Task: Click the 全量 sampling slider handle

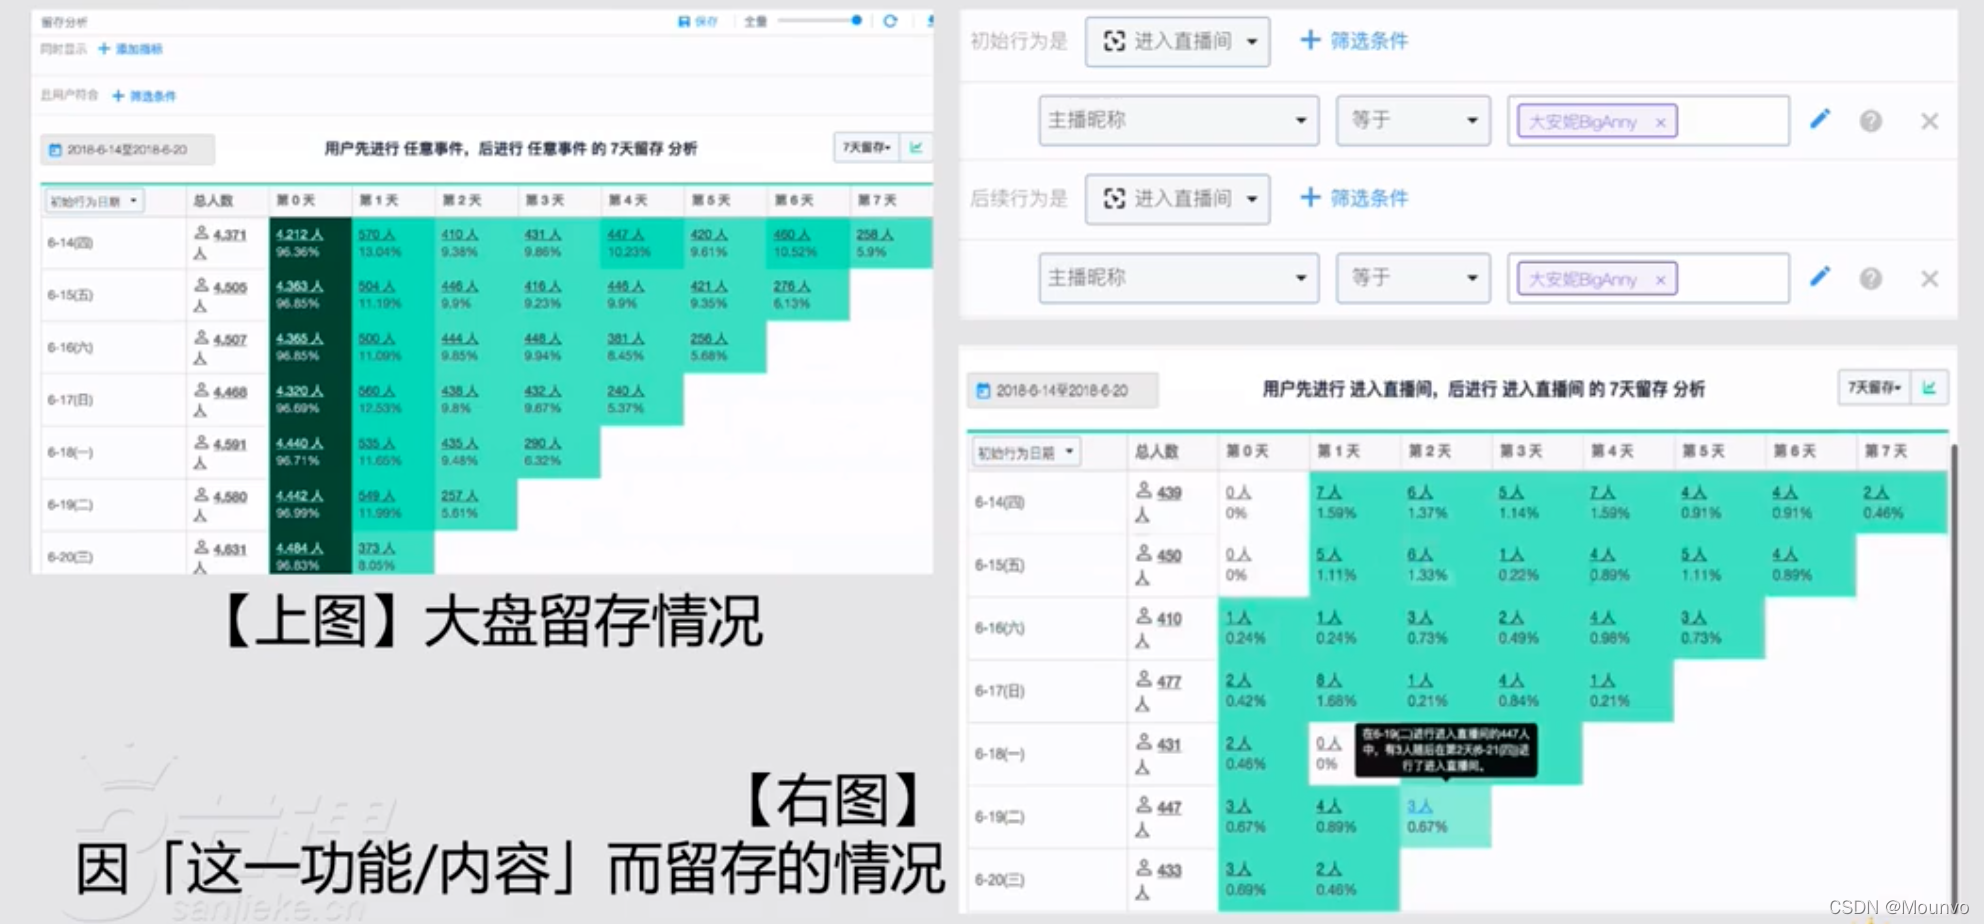Action: click(x=855, y=20)
